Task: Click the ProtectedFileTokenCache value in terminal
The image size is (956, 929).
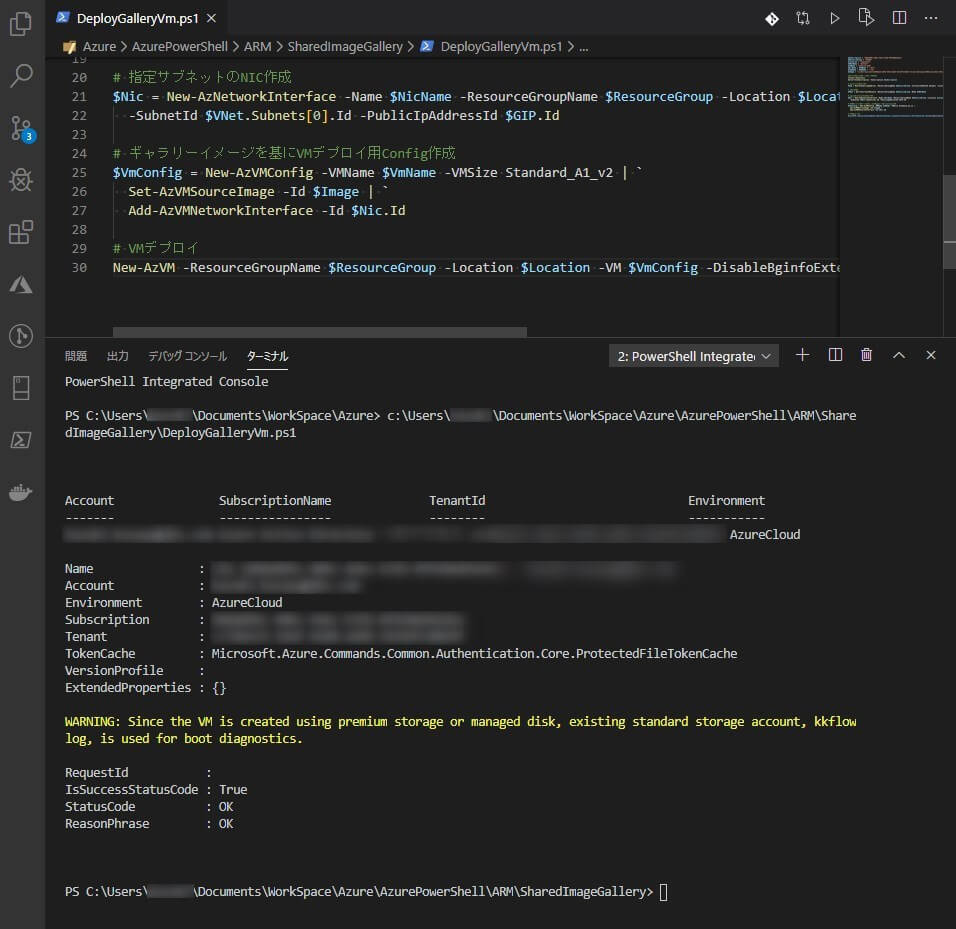Action: click(474, 653)
